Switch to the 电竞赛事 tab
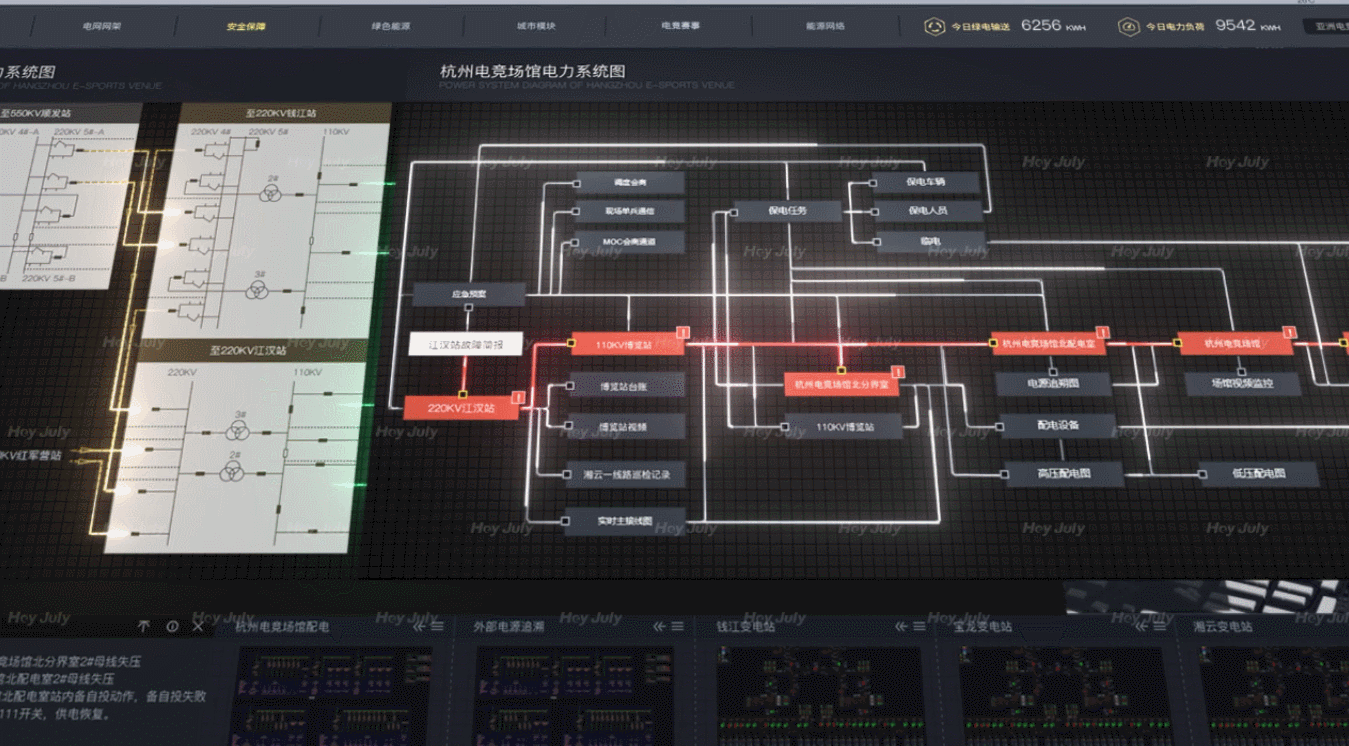Screen dimensions: 1349x746 tap(681, 26)
